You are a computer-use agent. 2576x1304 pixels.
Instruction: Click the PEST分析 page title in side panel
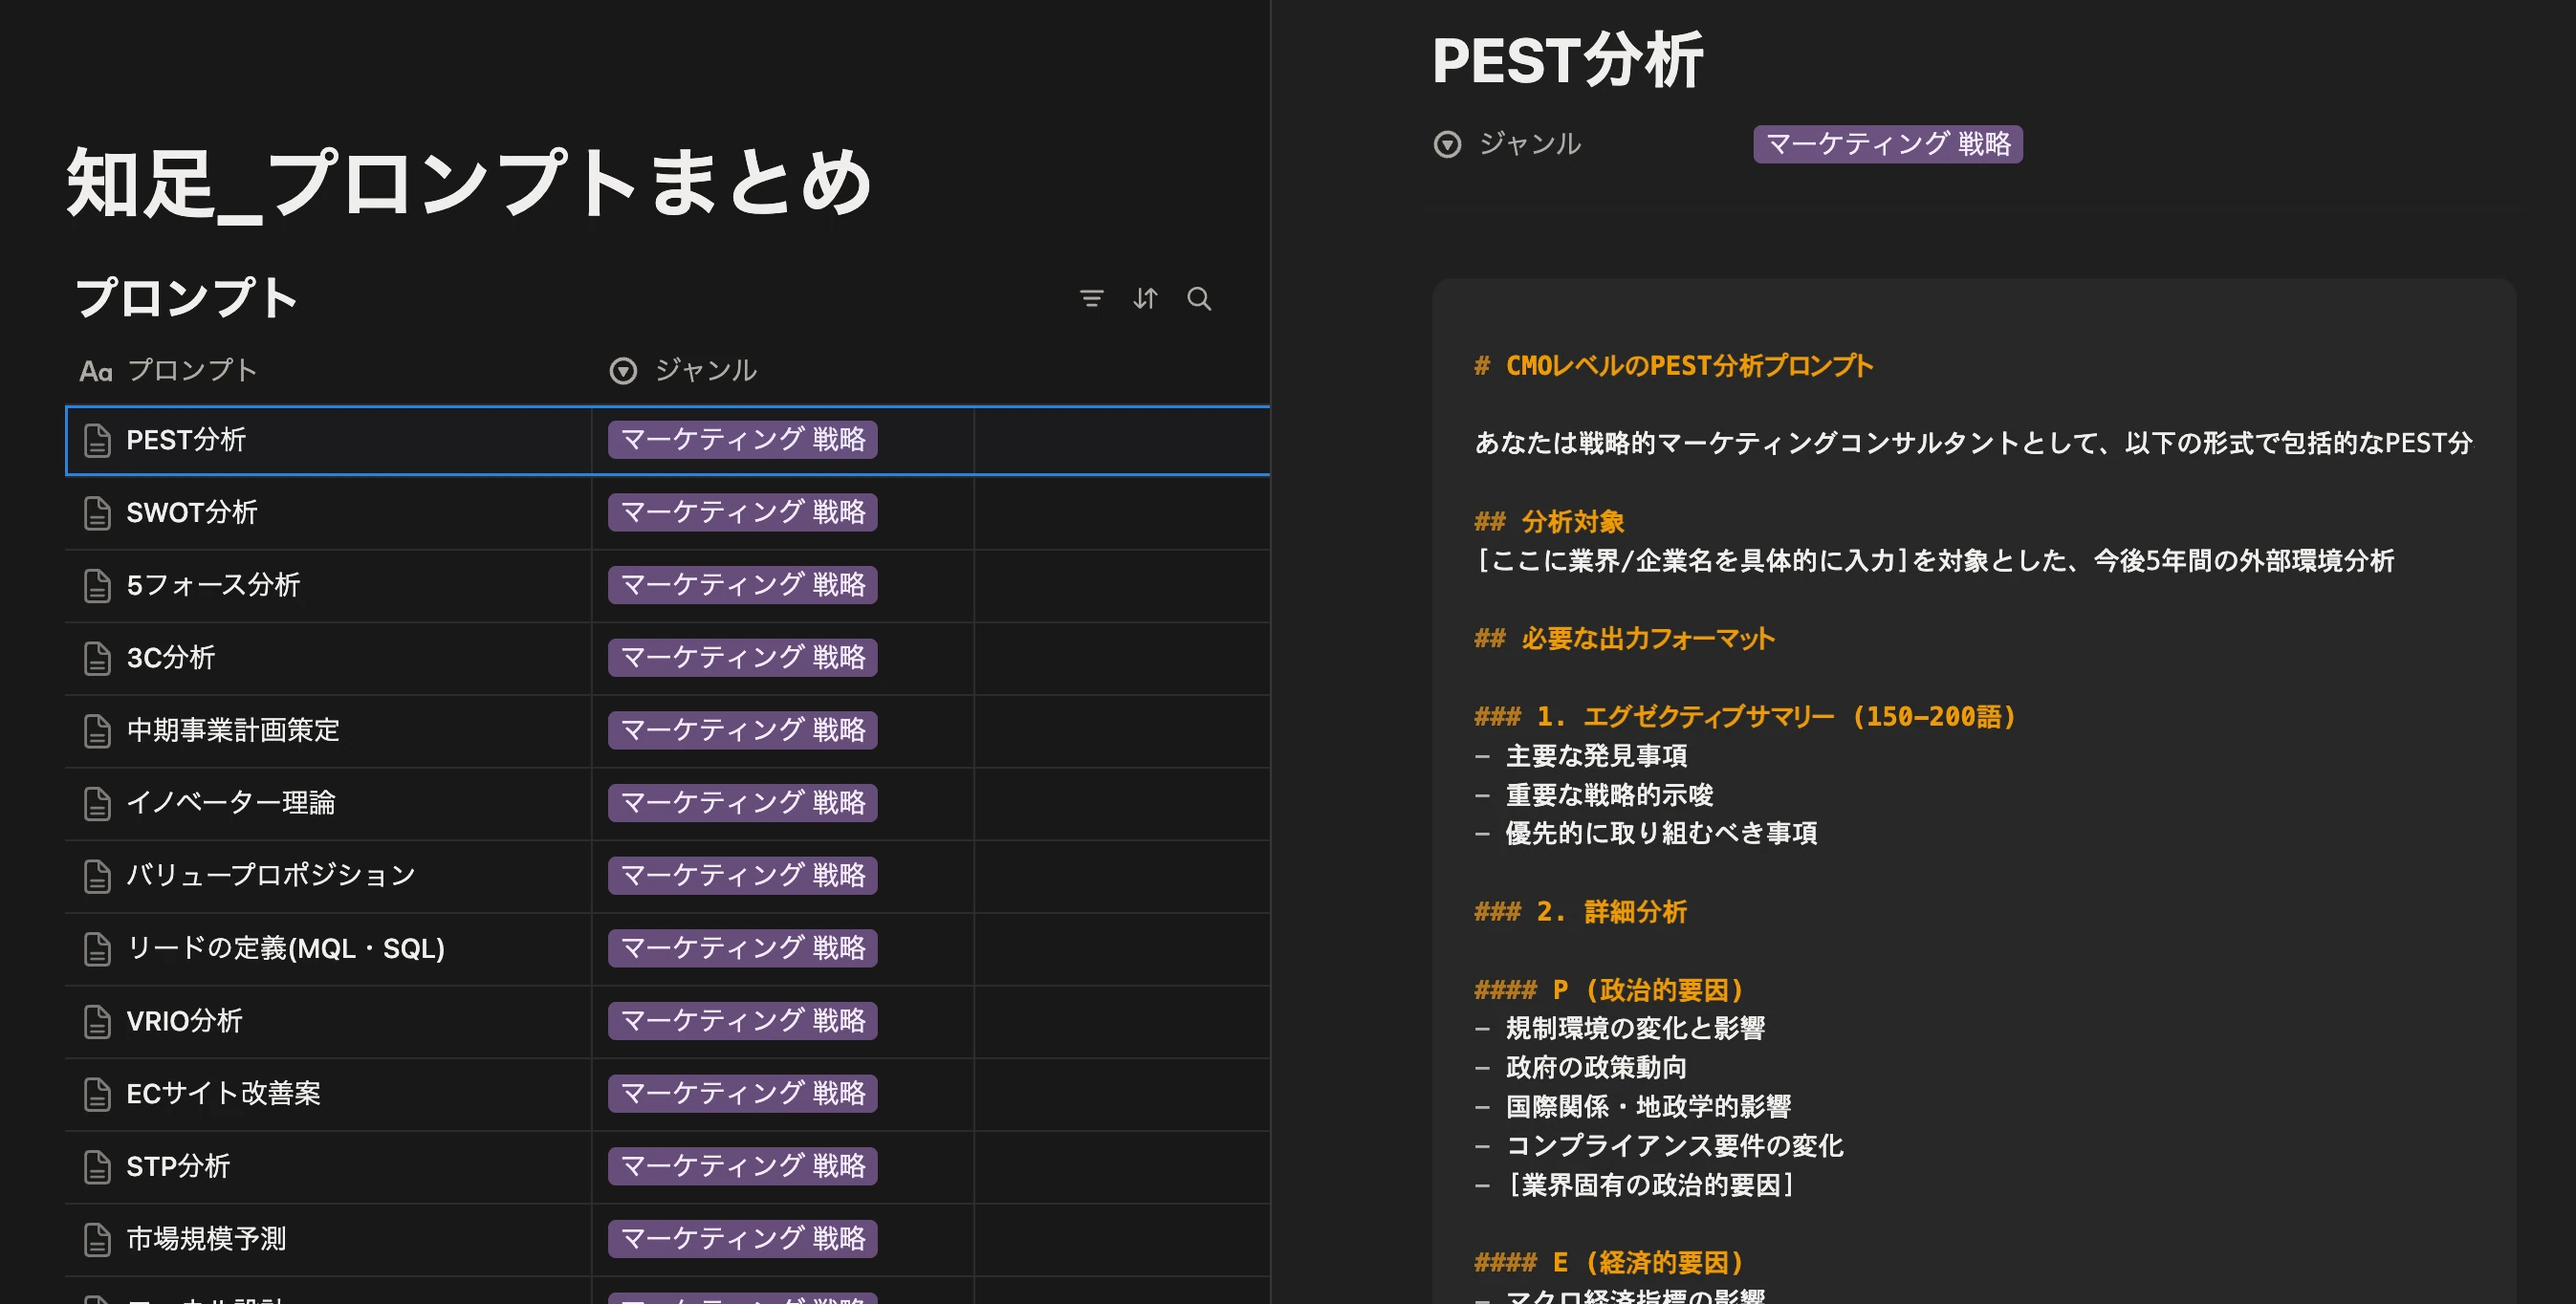(1567, 60)
